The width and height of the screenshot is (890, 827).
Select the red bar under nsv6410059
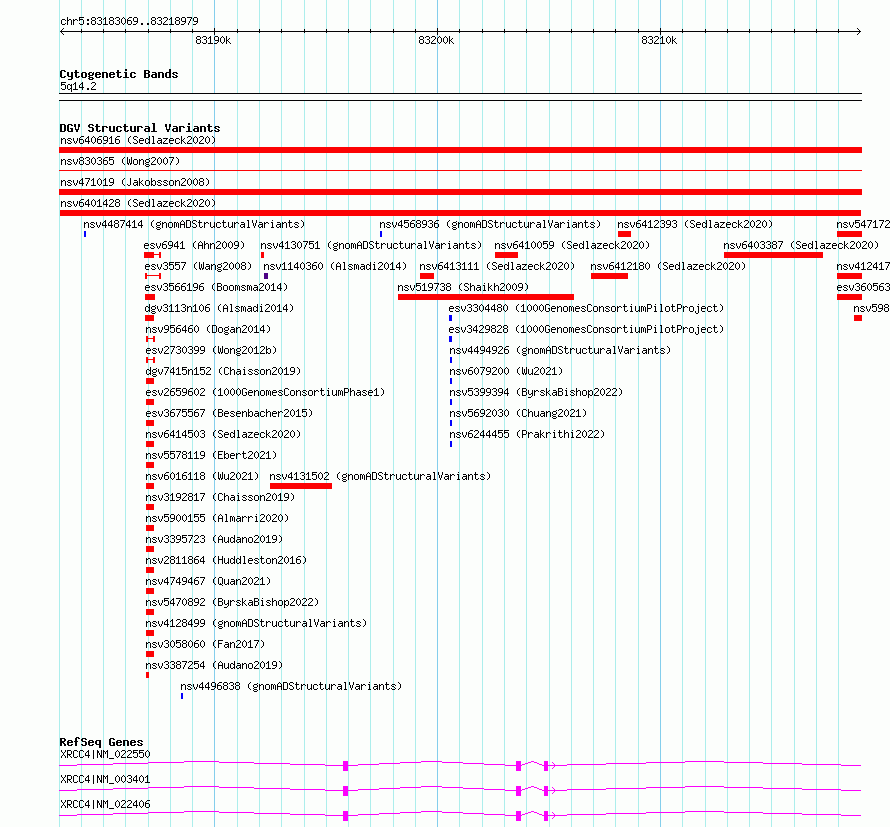[506, 255]
